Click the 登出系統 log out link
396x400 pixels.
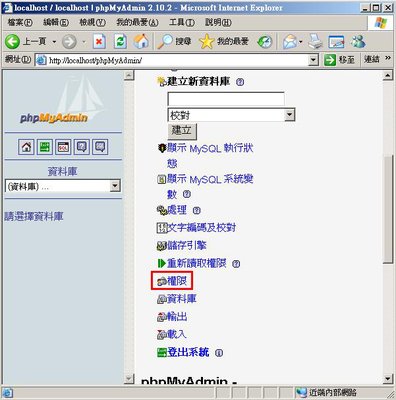(188, 352)
